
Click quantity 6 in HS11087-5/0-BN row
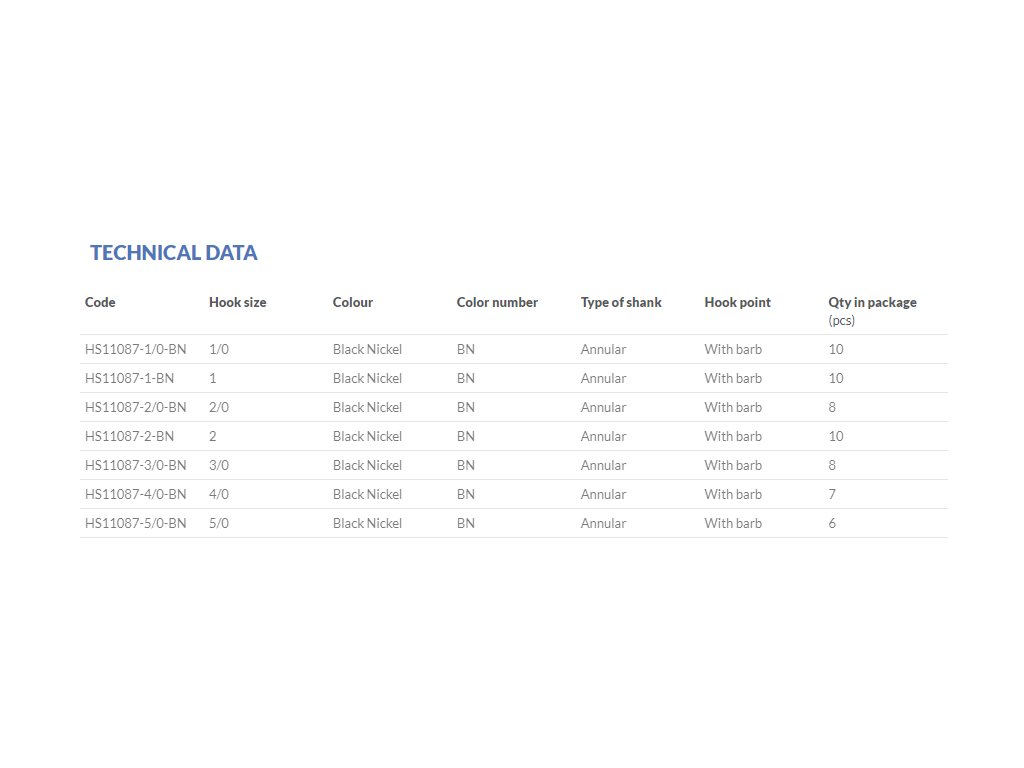832,523
